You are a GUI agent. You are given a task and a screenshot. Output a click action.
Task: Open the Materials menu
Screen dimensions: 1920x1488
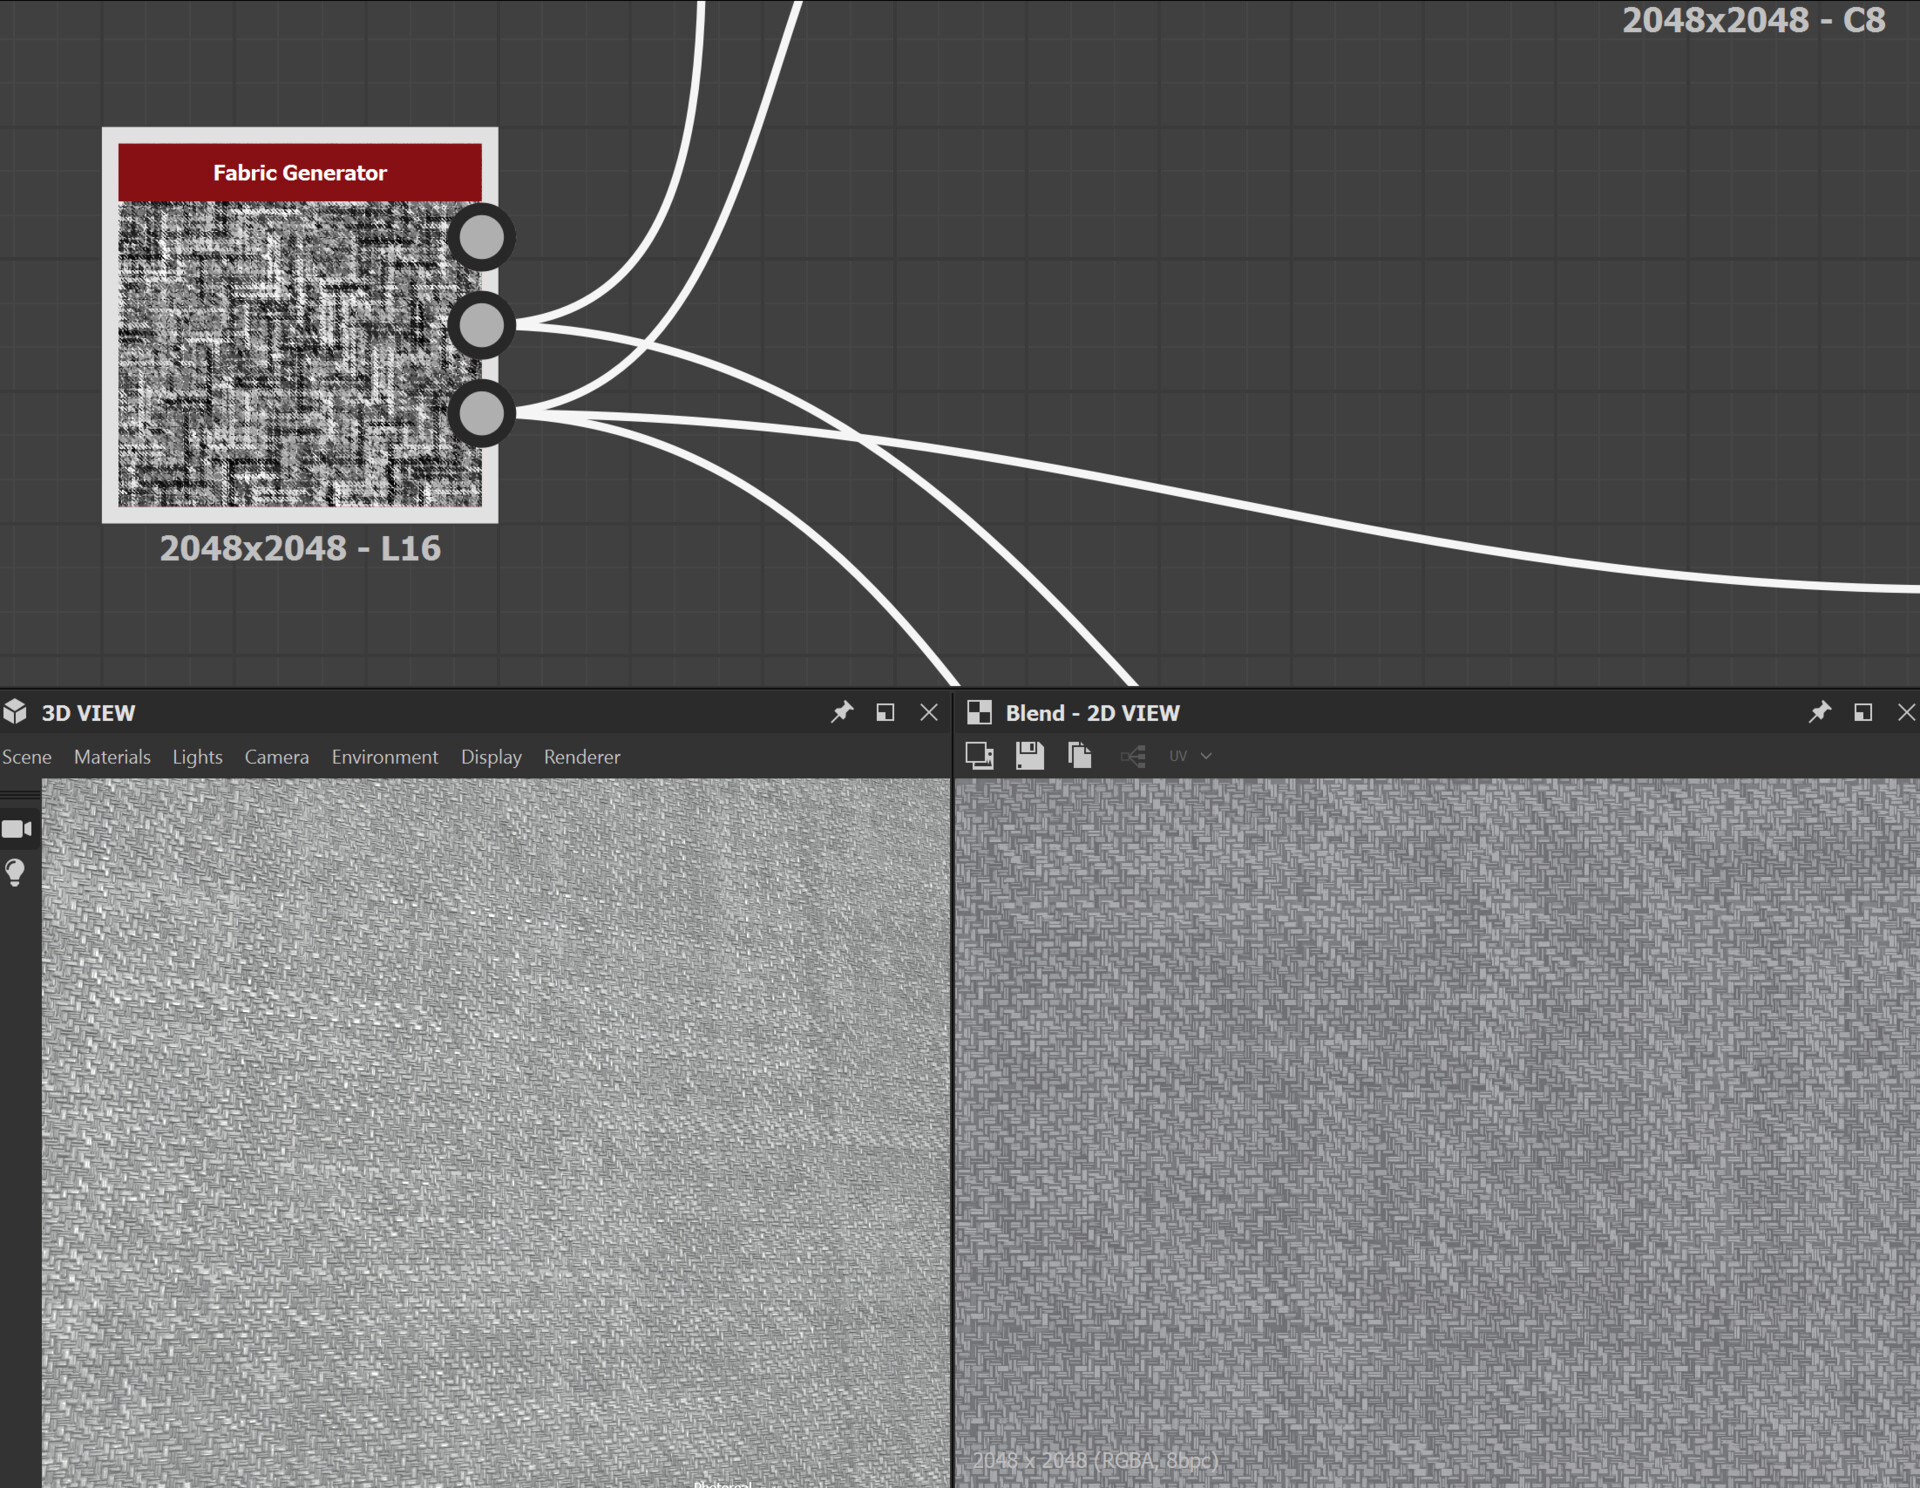112,757
